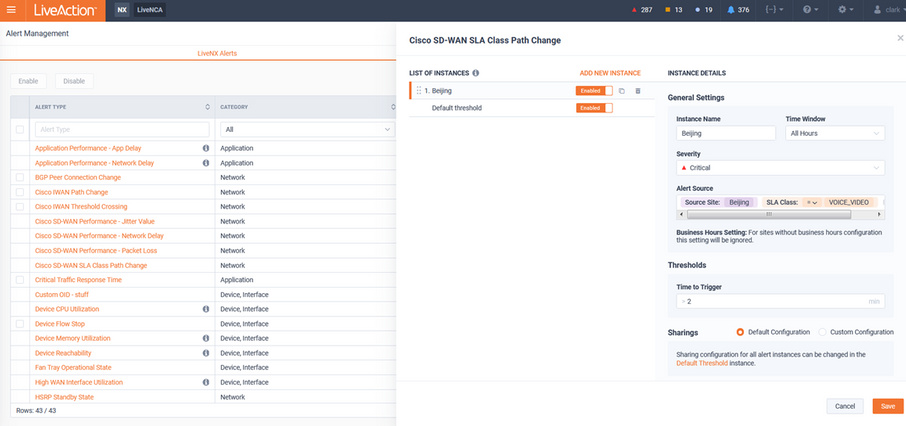Image resolution: width=906 pixels, height=426 pixels.
Task: Delete the Beijing instance
Action: pos(638,91)
